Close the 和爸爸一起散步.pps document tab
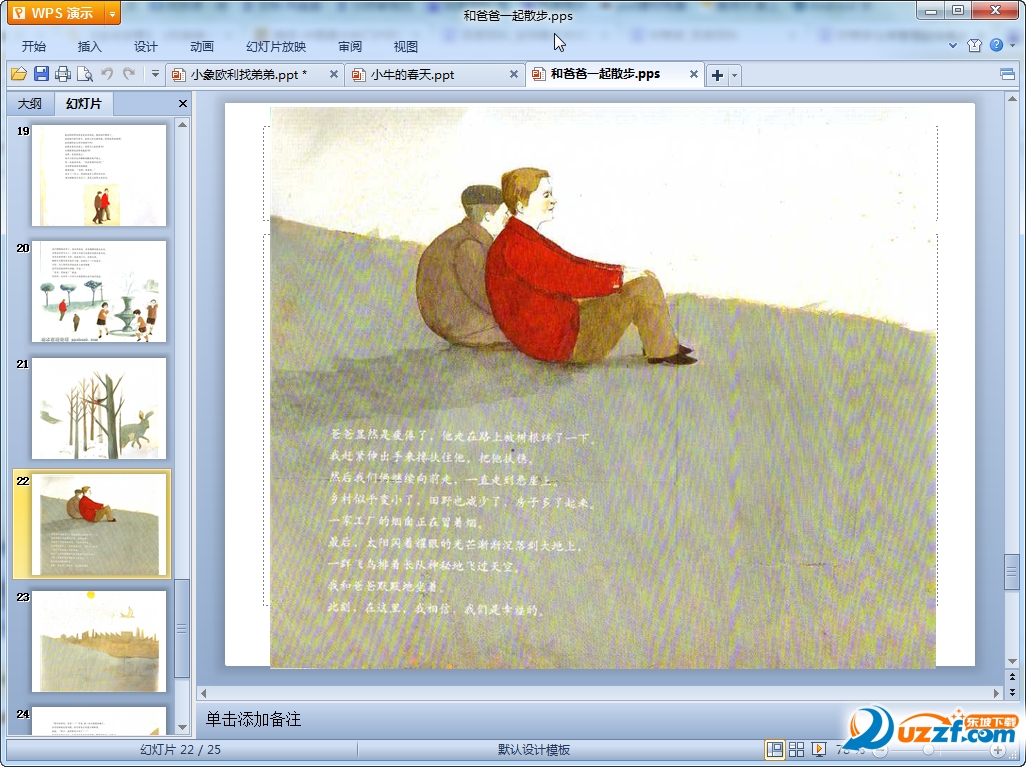 [x=694, y=74]
